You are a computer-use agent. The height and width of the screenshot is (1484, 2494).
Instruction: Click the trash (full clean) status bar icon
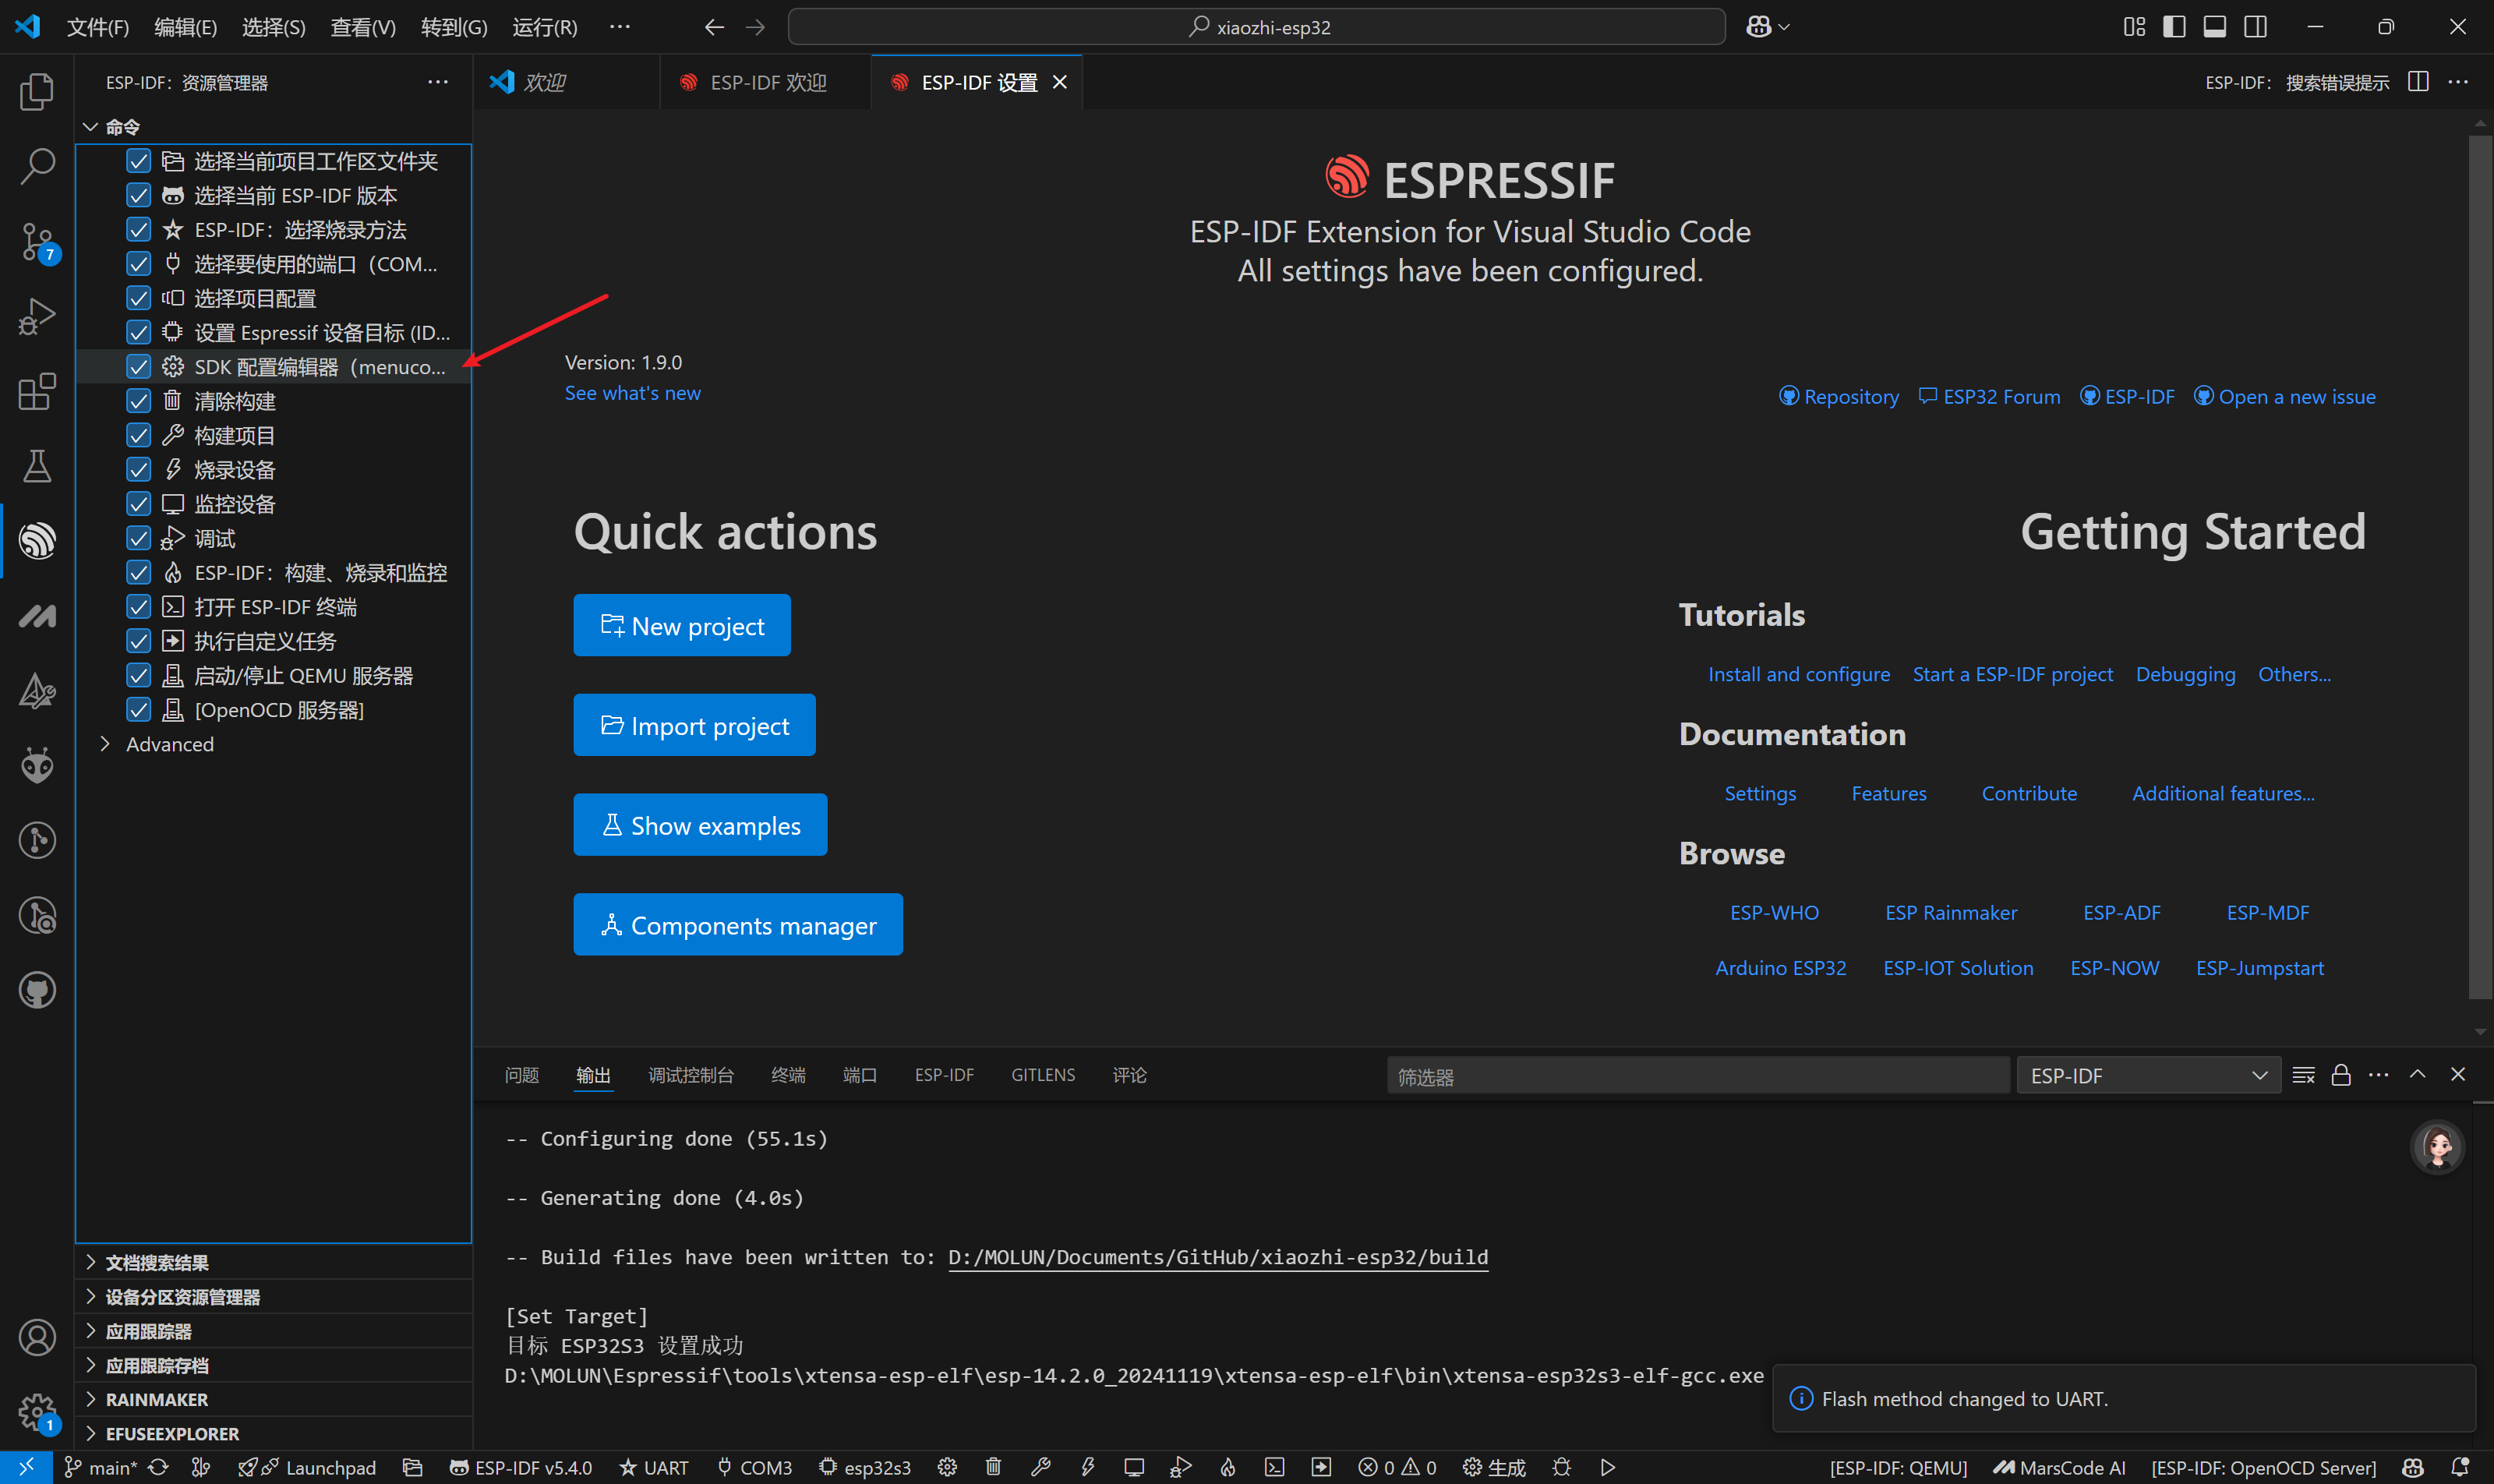coord(993,1467)
